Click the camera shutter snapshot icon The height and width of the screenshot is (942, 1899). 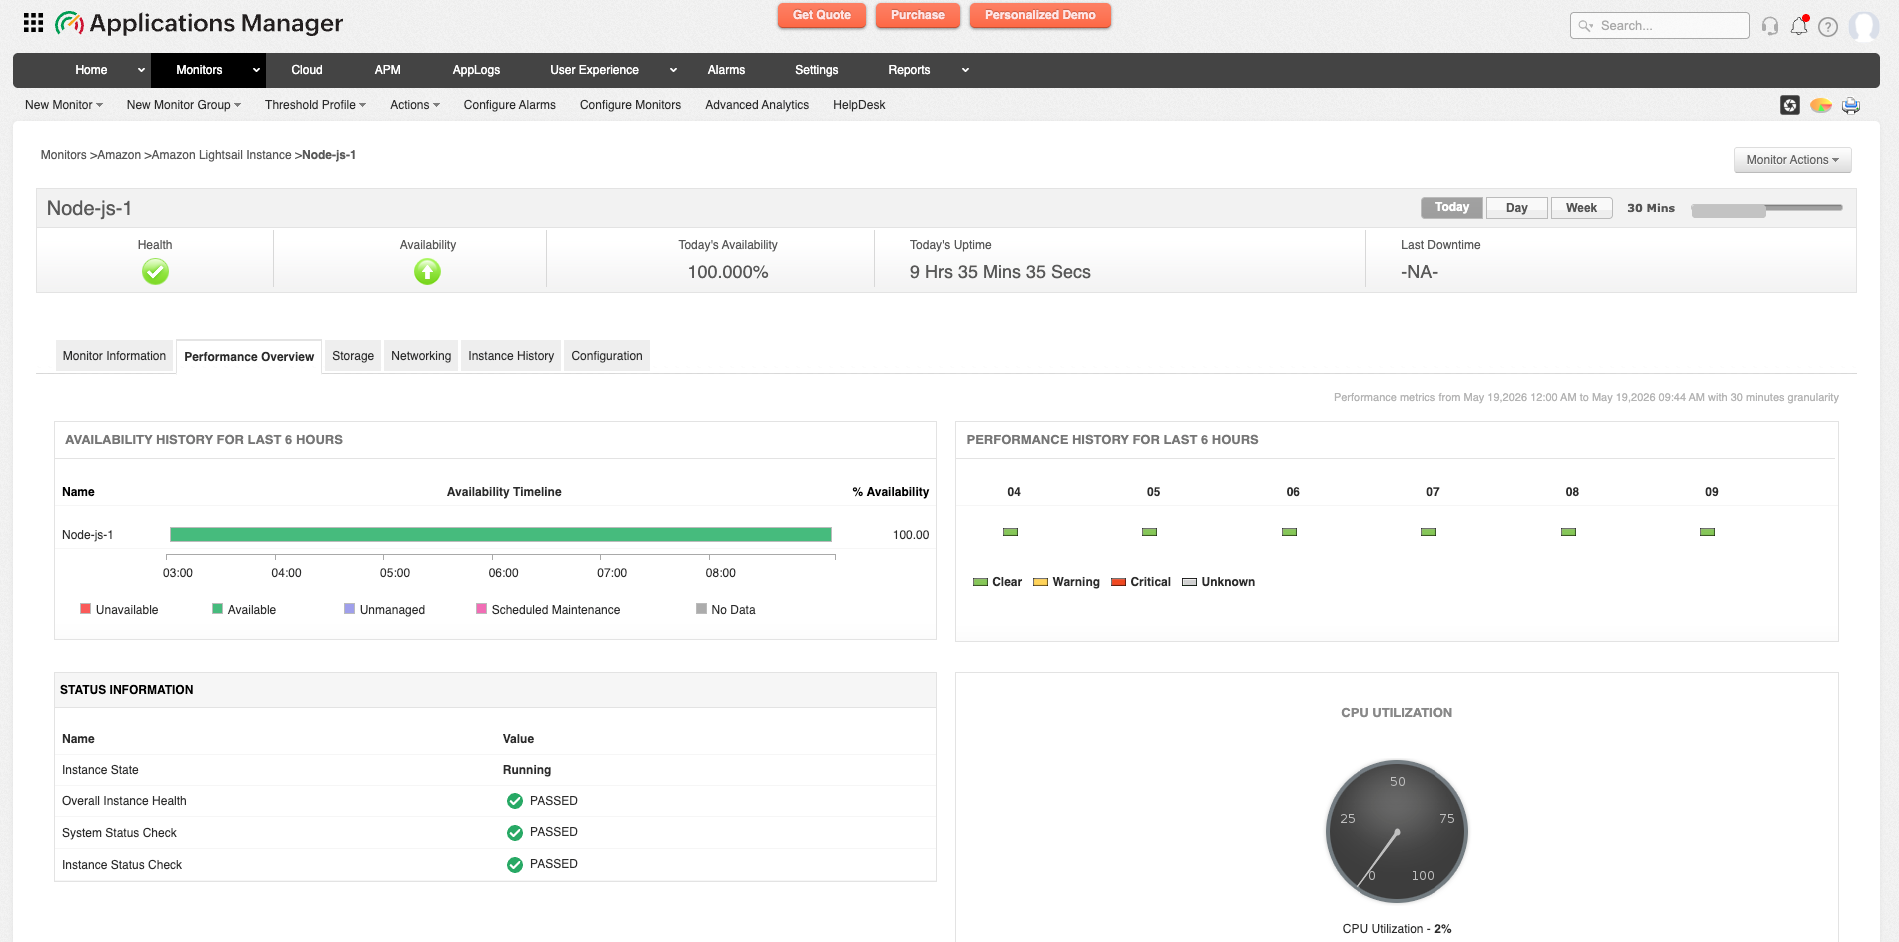[x=1790, y=105]
